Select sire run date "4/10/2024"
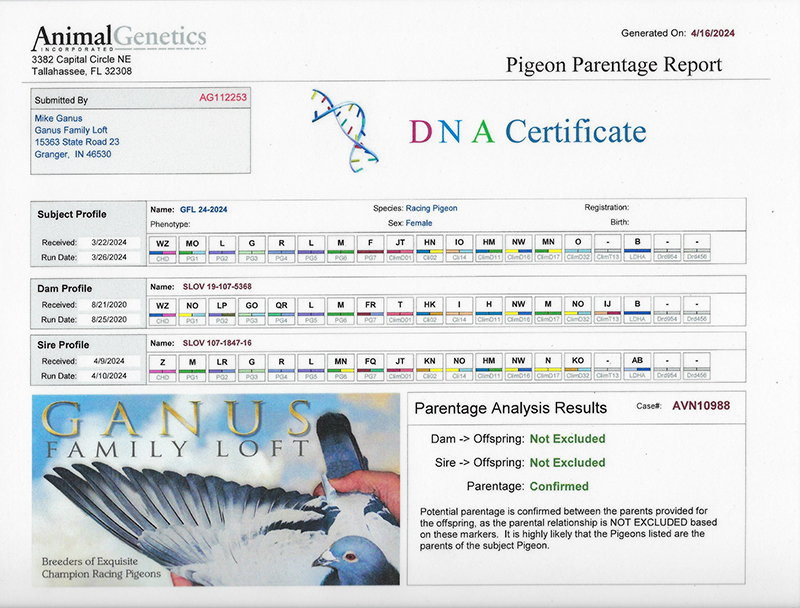This screenshot has height=608, width=800. point(109,376)
